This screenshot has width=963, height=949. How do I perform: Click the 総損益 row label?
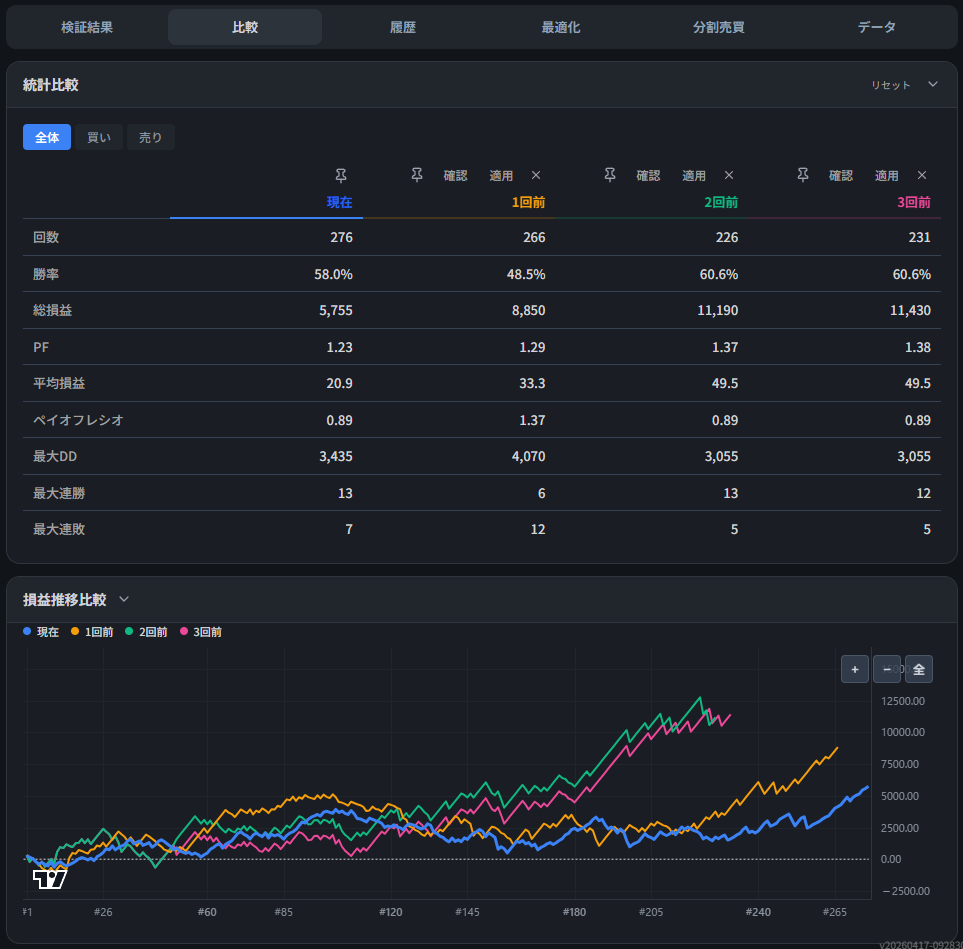pos(53,310)
